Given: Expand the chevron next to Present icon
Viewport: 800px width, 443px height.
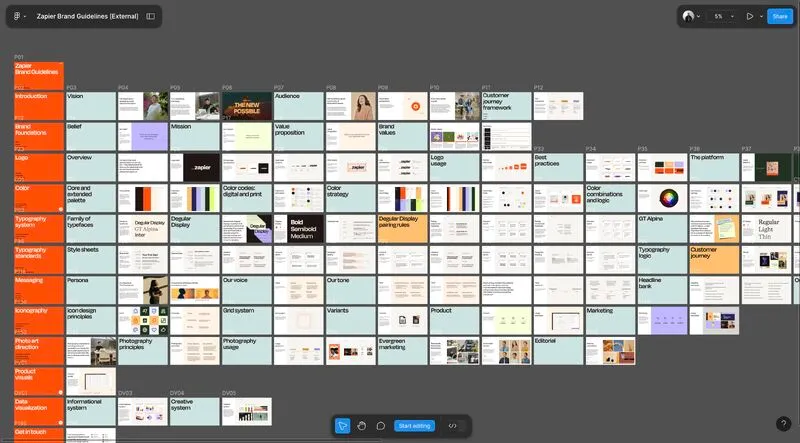Looking at the screenshot, I should [761, 16].
